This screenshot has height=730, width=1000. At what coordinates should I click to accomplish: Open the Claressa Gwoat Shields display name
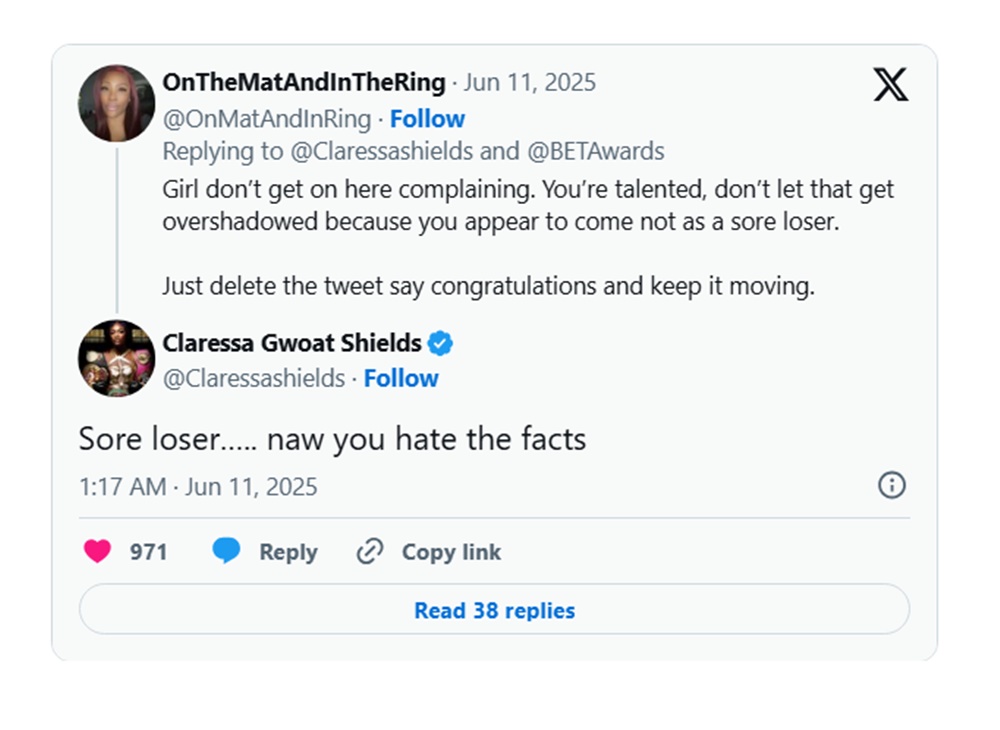[292, 343]
